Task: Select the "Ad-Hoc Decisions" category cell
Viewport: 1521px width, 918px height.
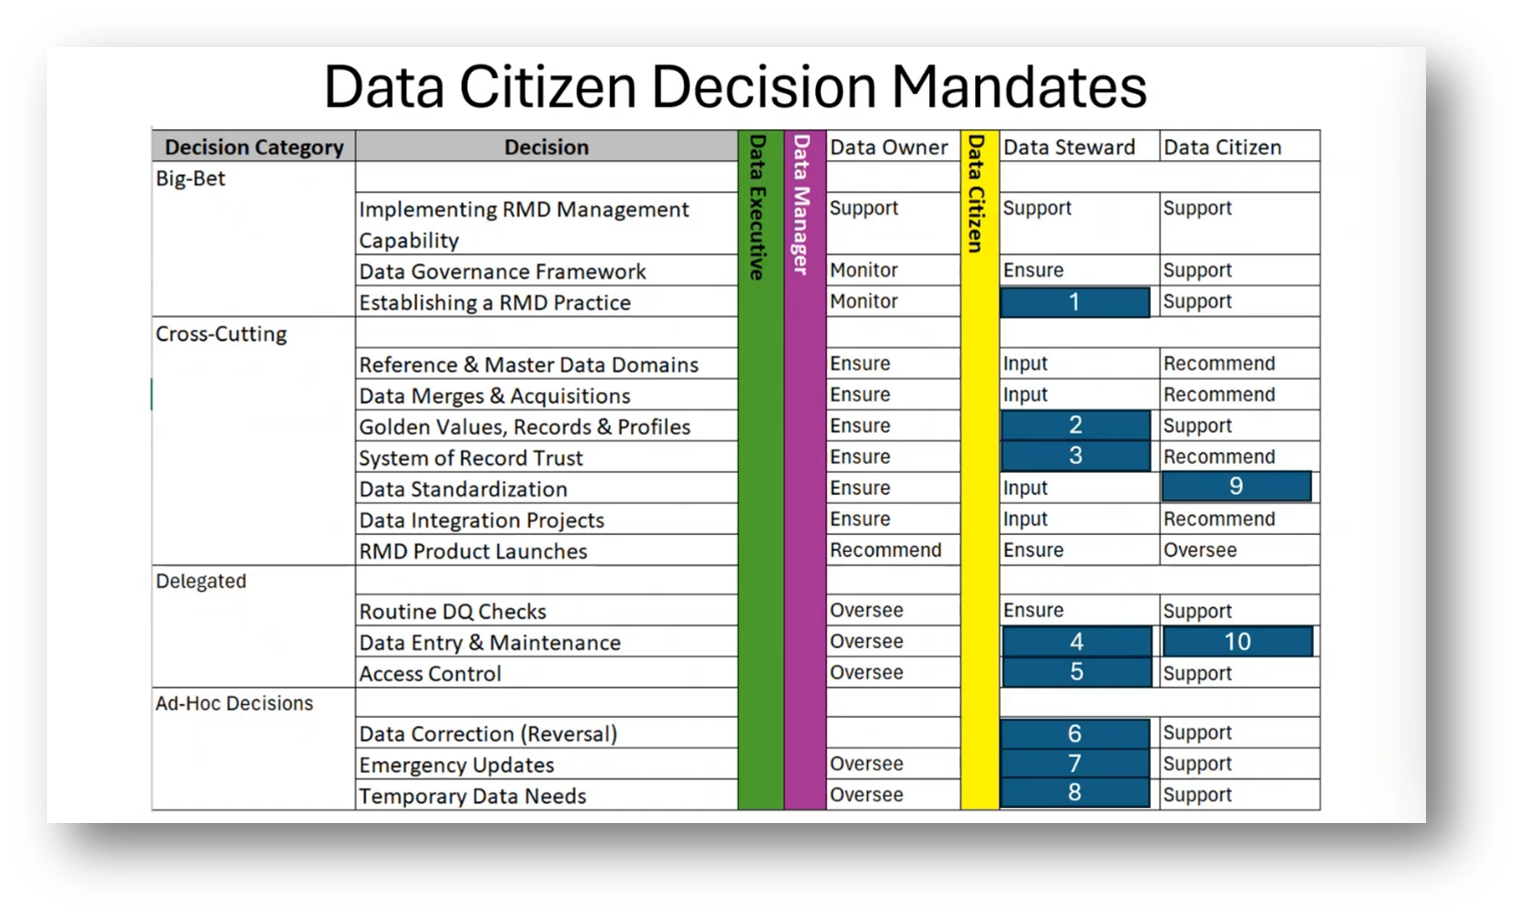Action: [x=254, y=749]
